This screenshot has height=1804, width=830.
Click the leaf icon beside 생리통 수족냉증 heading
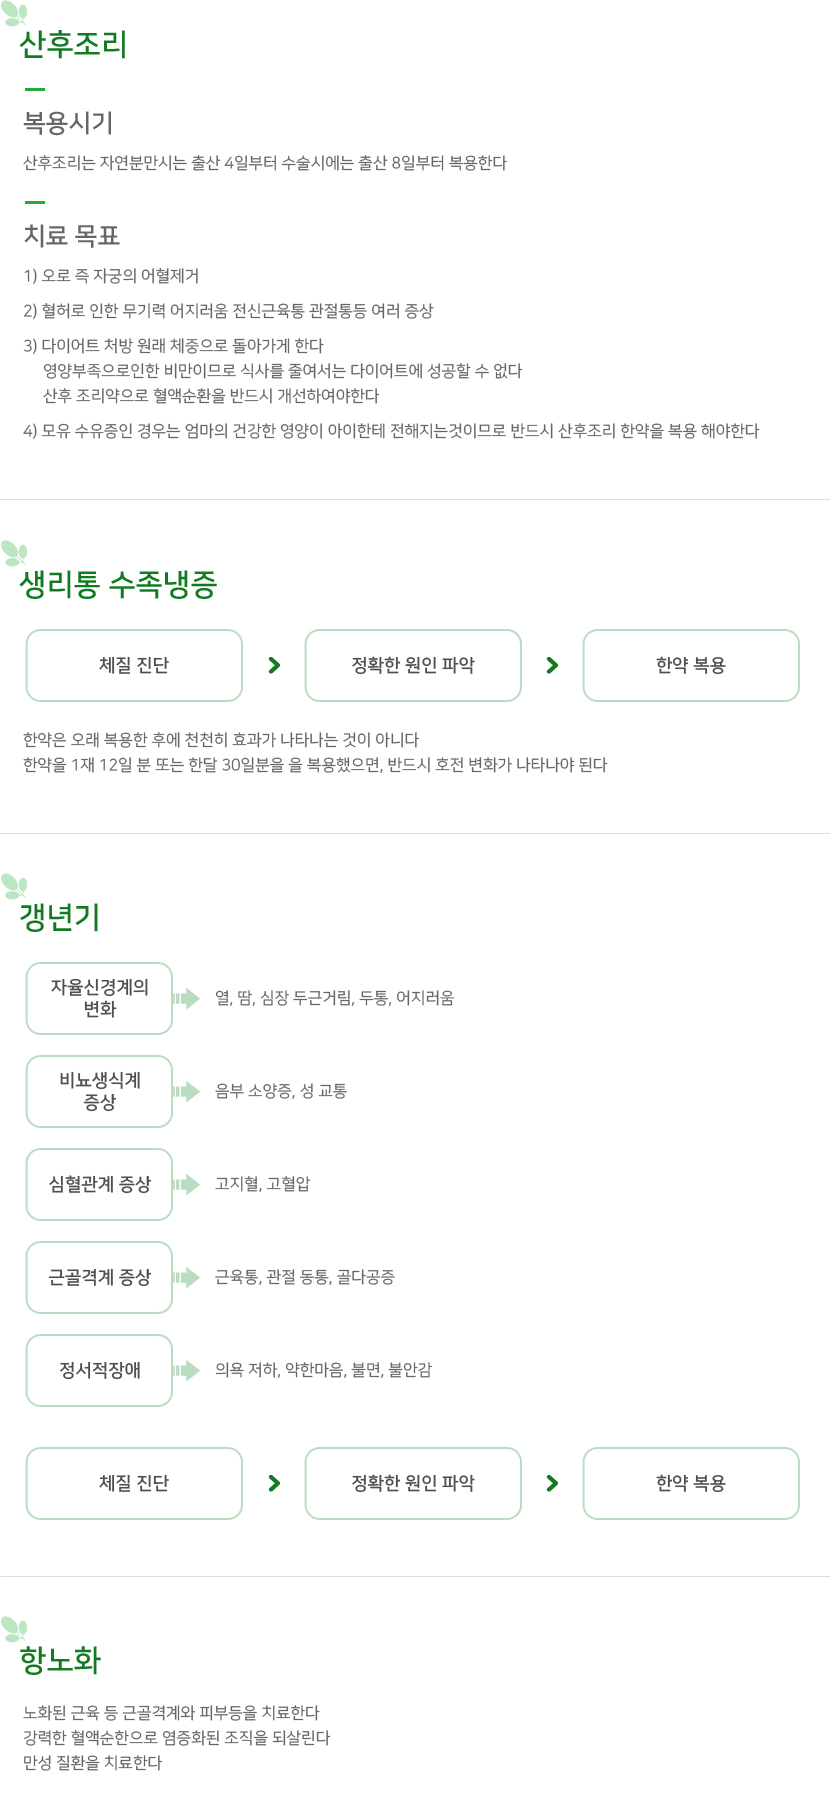click(x=14, y=553)
